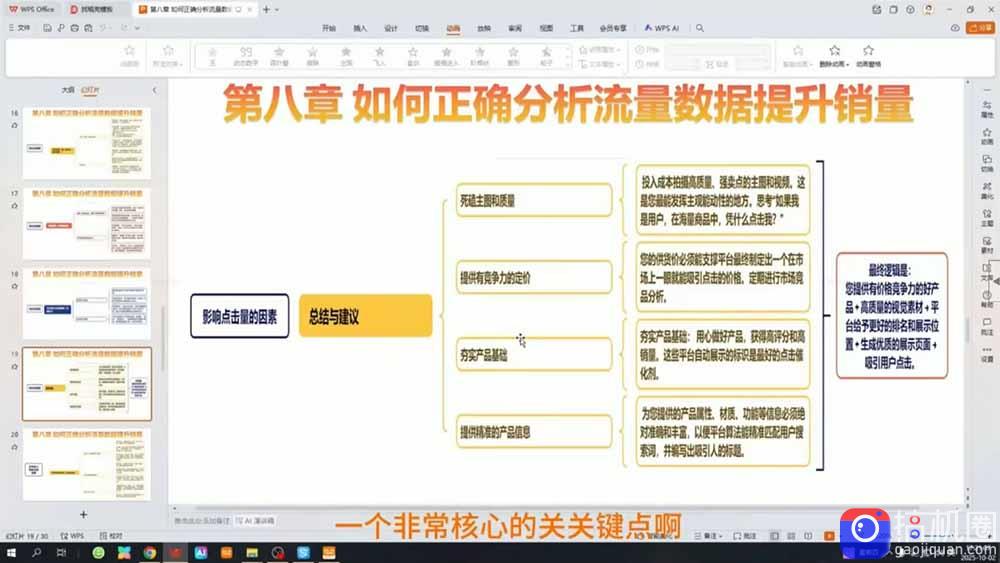This screenshot has width=1000, height=563.
Task: Click animation star marker under slide 16
Action: pyautogui.click(x=14, y=126)
